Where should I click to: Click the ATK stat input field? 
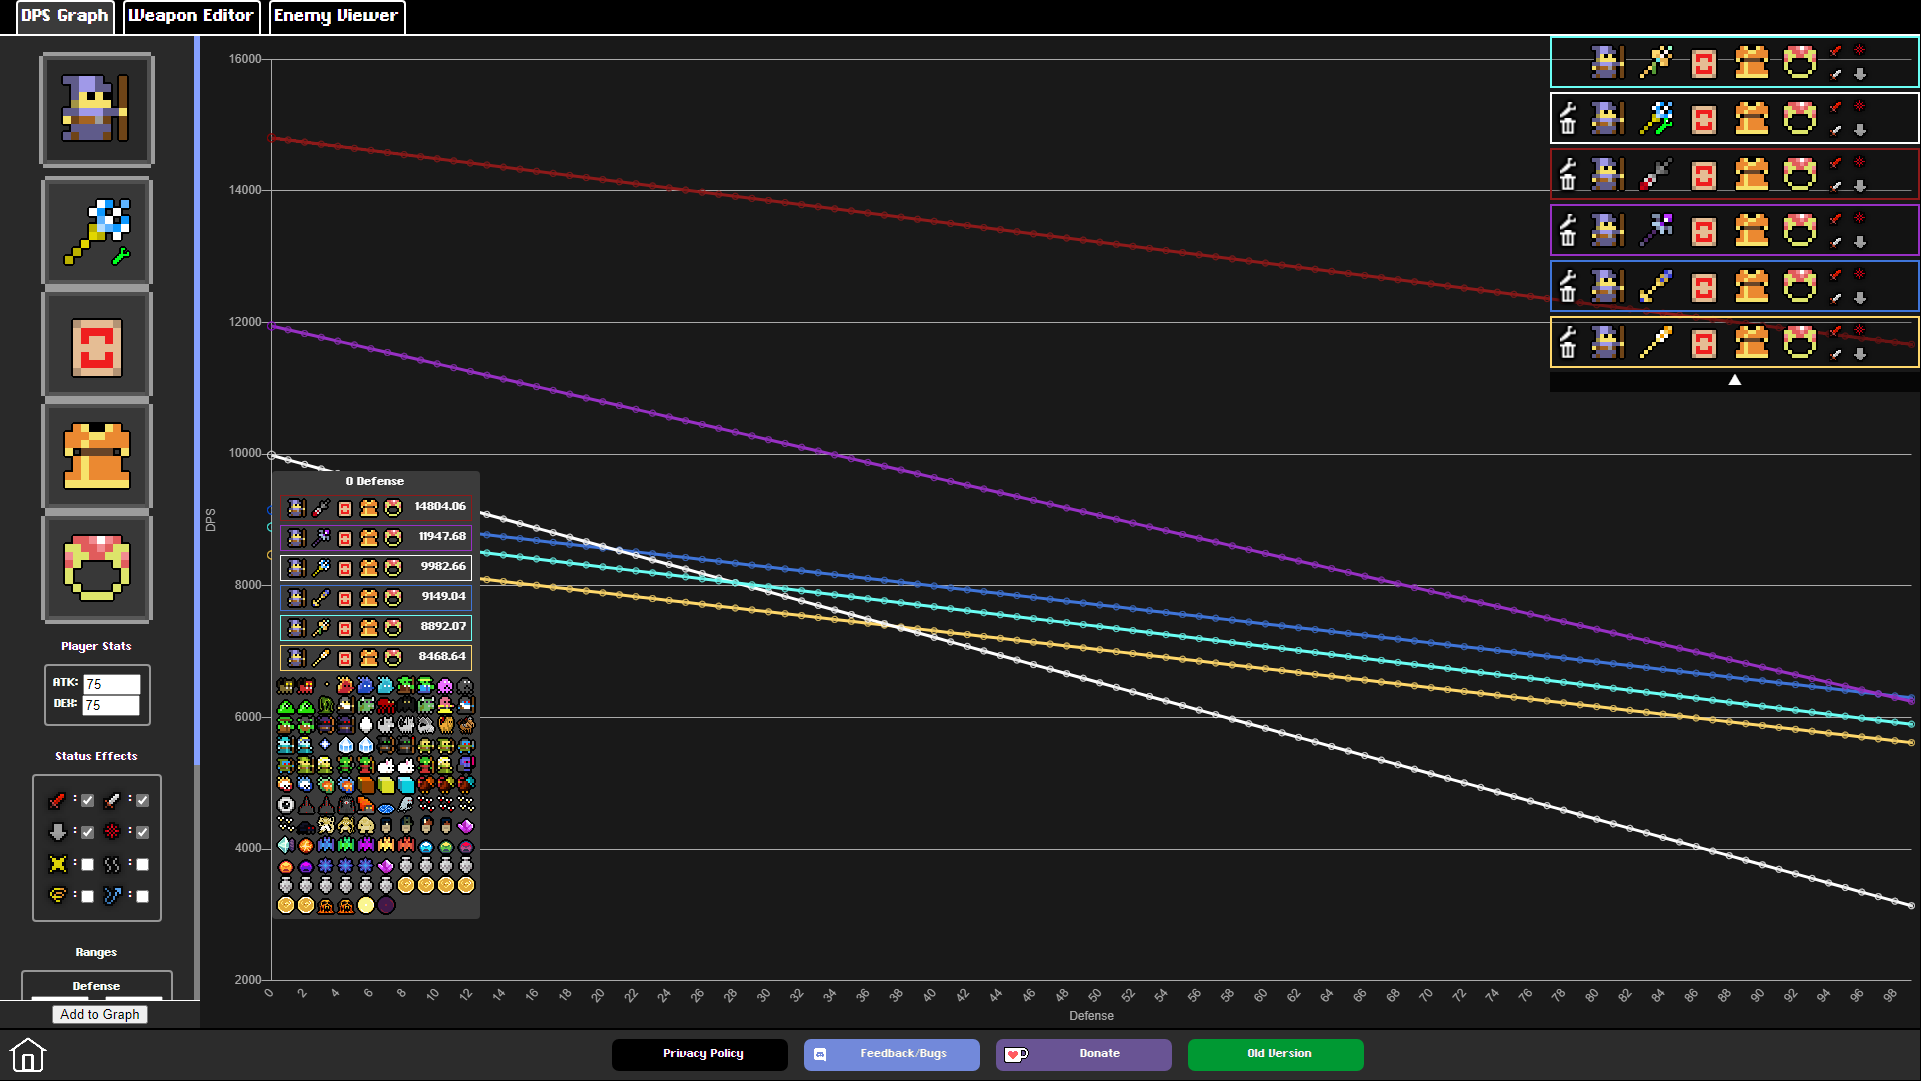[x=110, y=684]
